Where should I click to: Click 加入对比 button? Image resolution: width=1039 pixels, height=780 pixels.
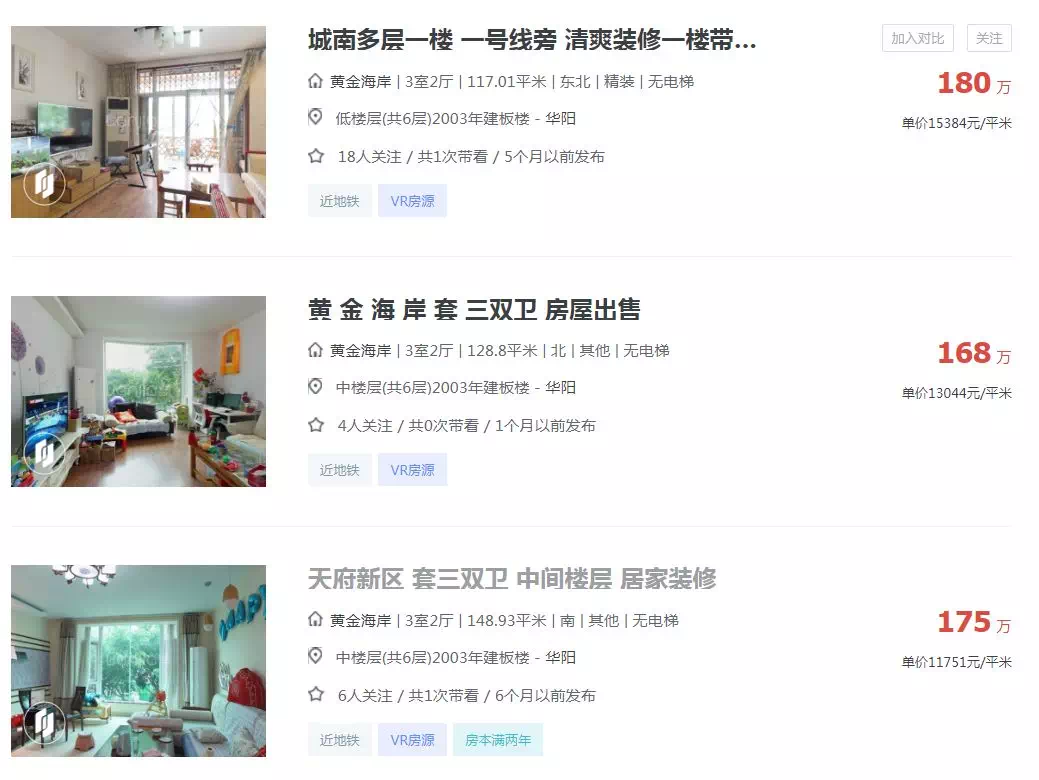918,38
